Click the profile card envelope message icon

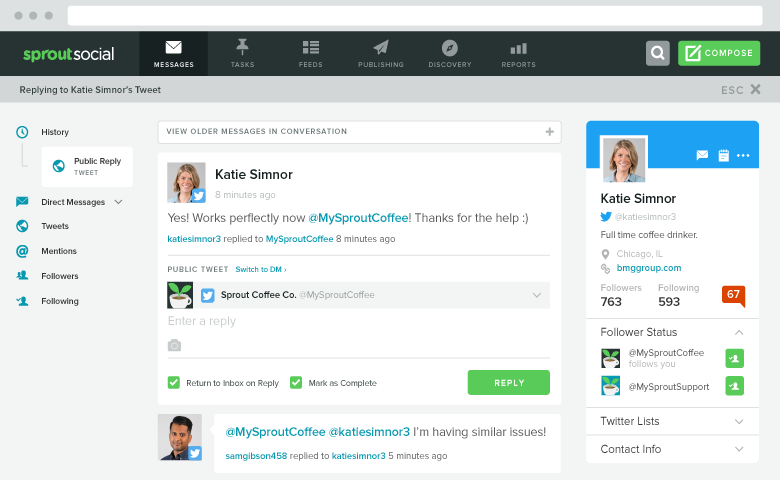[702, 155]
